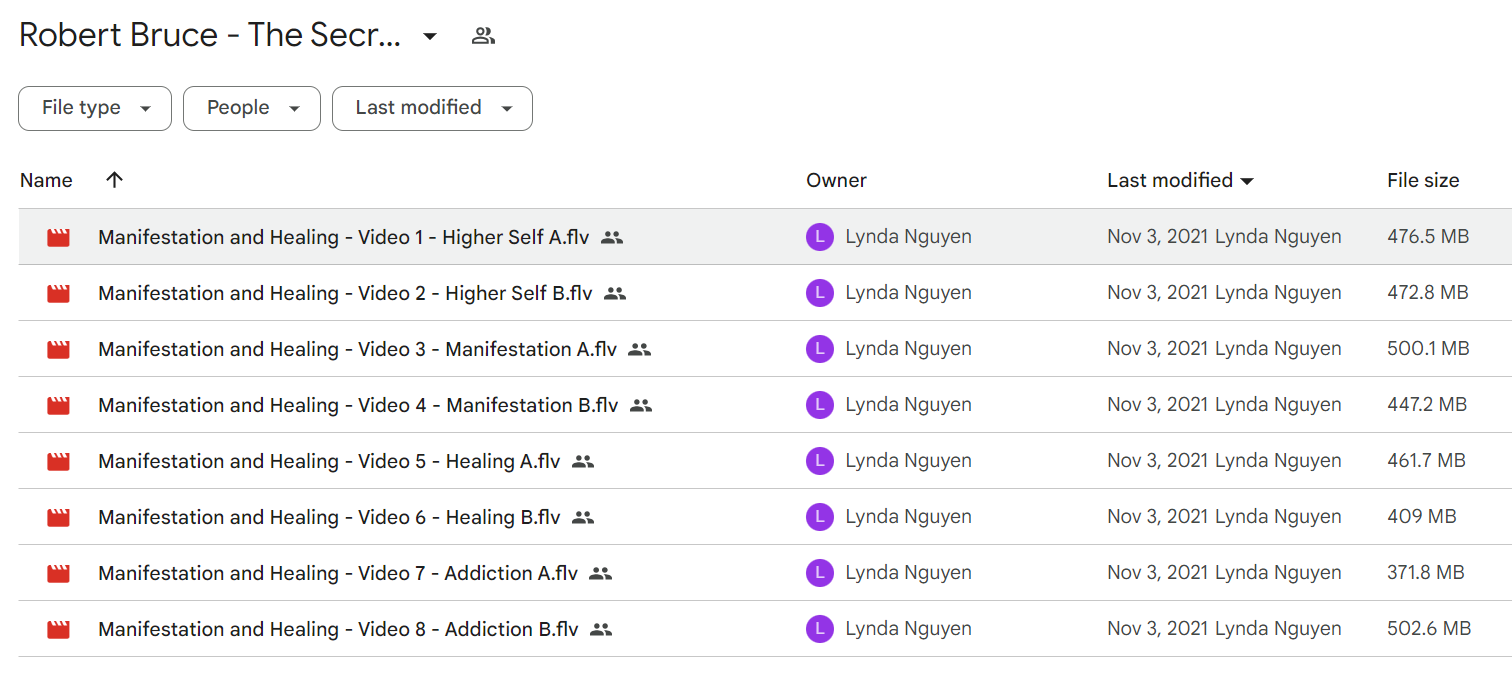This screenshot has width=1512, height=683.
Task: Open the File type filter
Action: coord(95,108)
